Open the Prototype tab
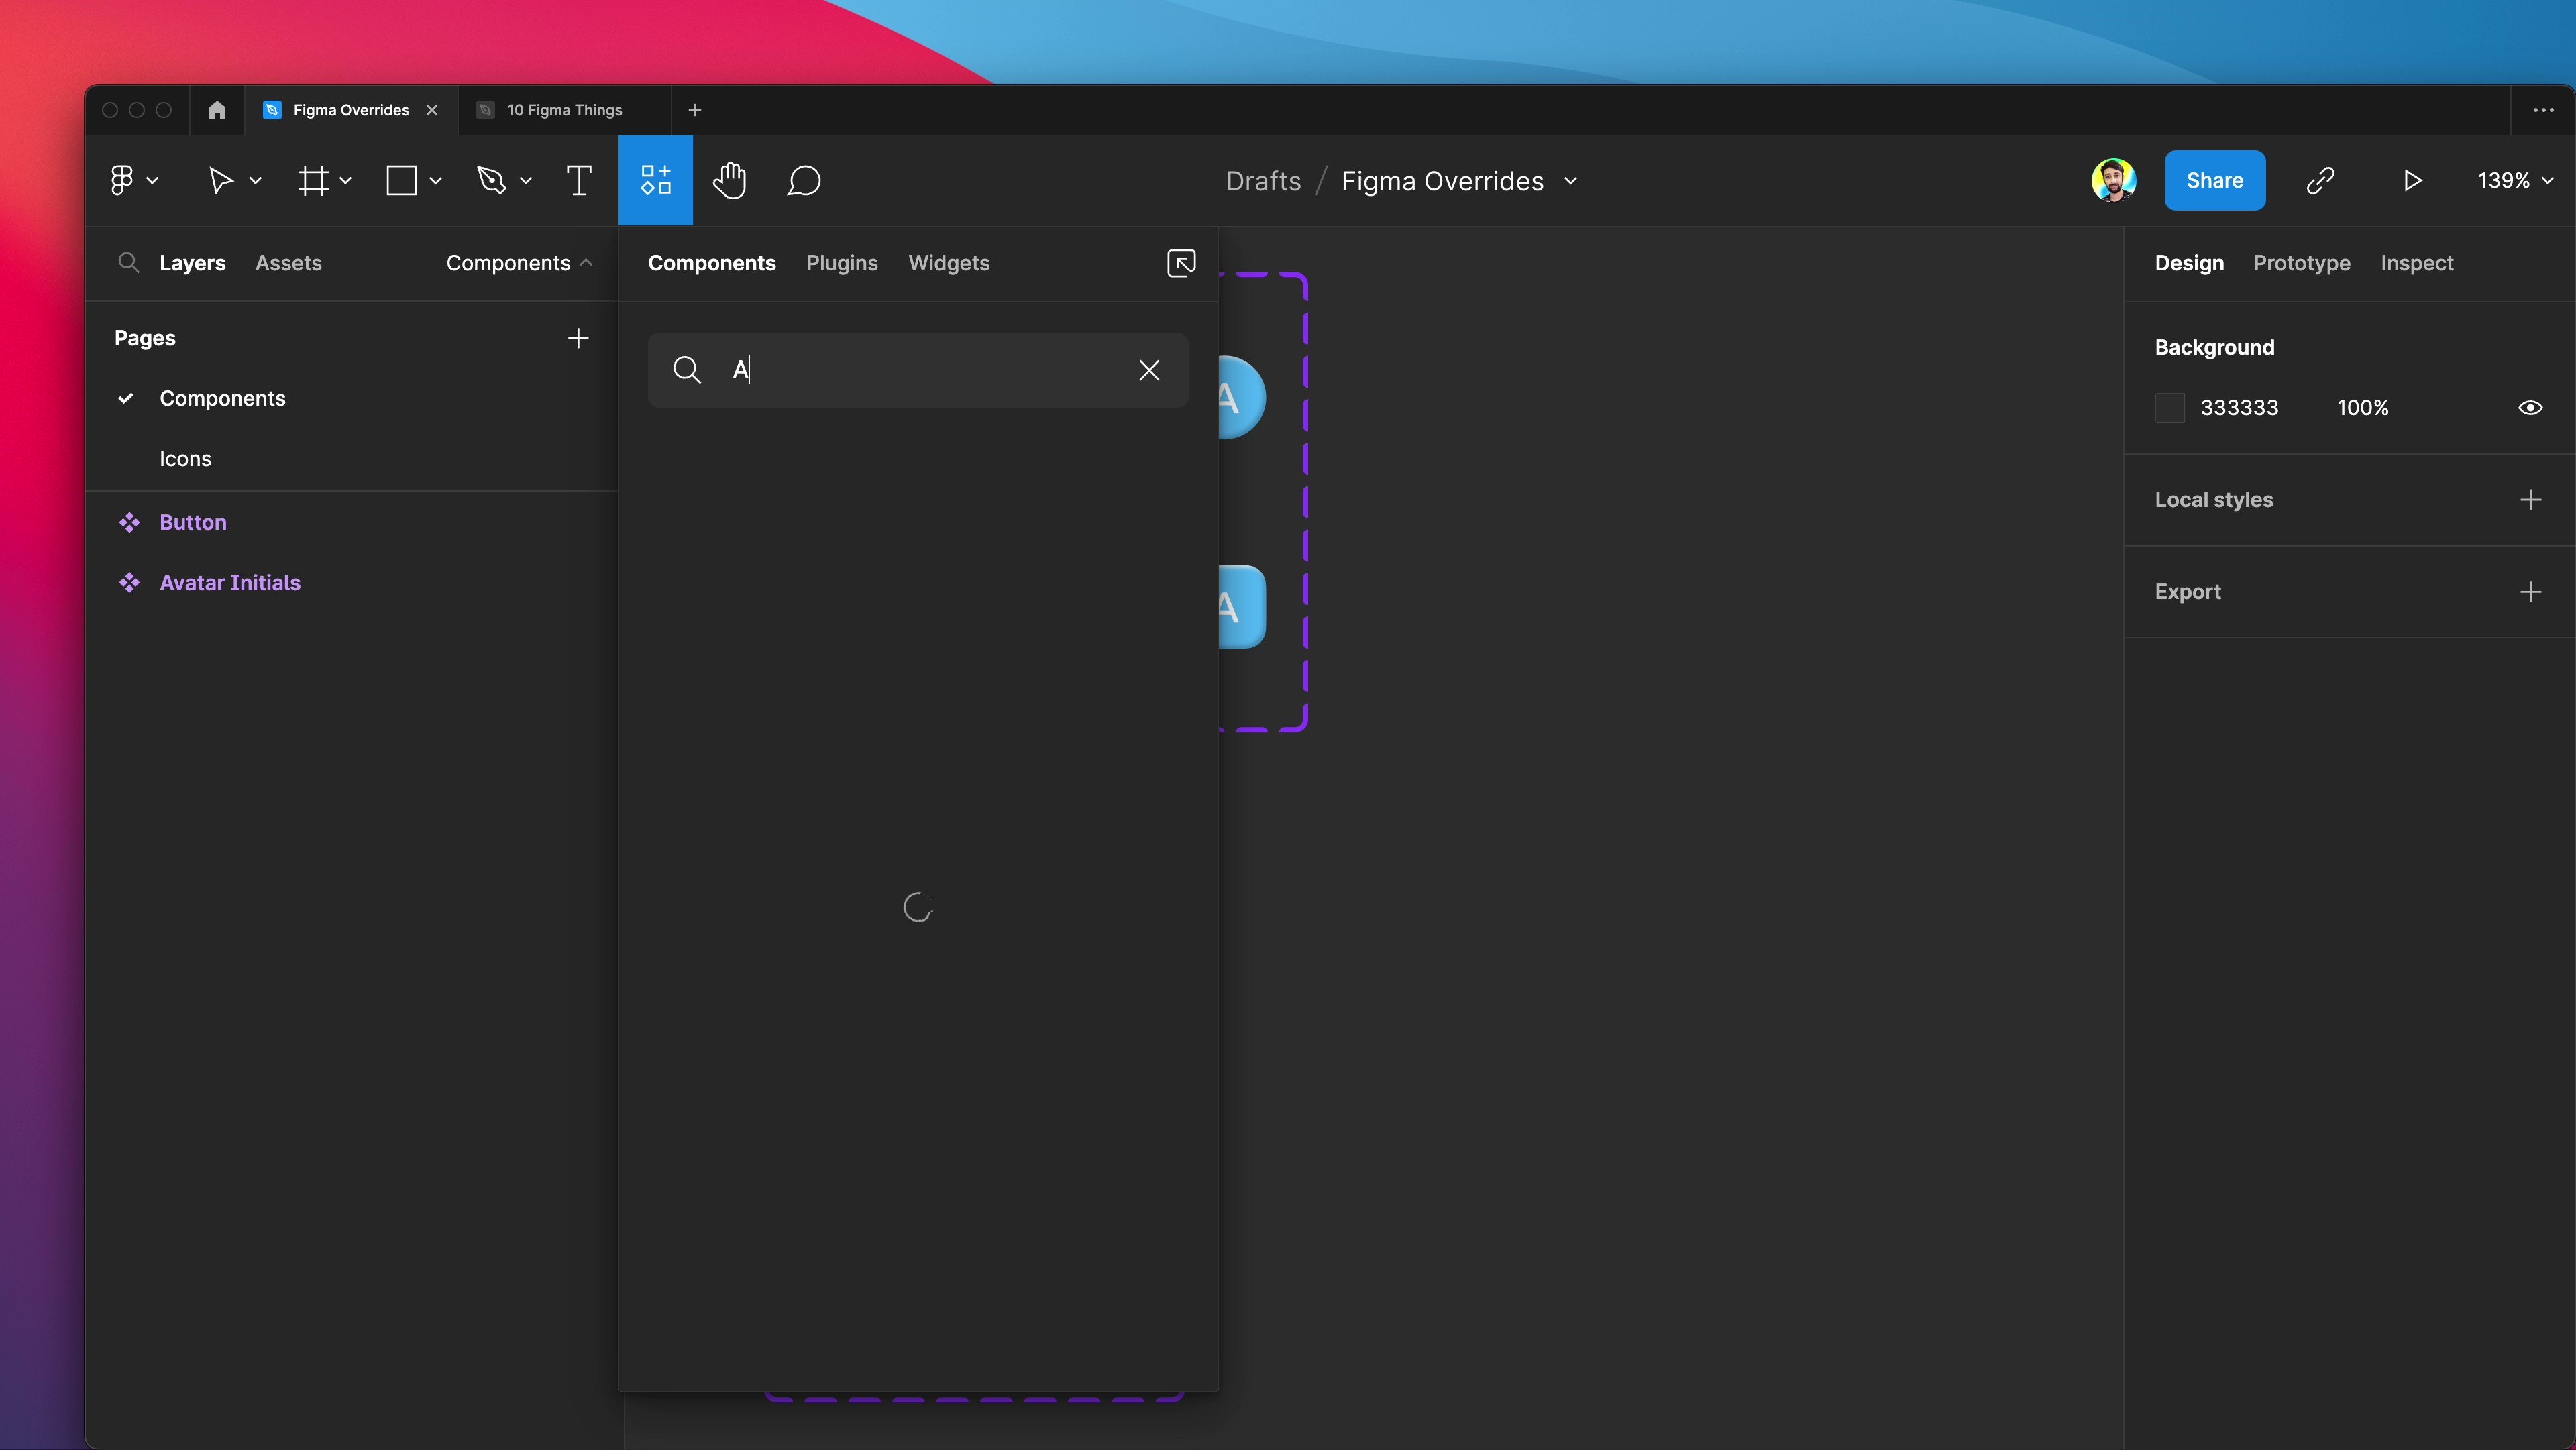 click(2301, 263)
